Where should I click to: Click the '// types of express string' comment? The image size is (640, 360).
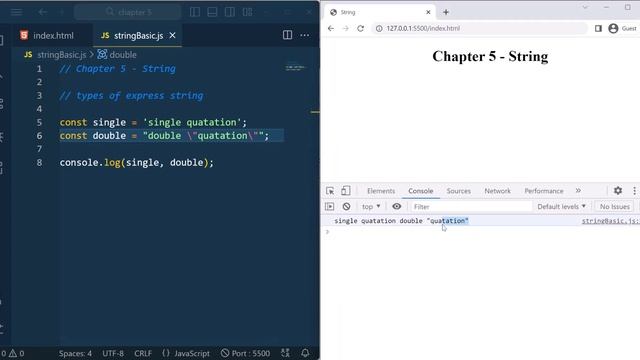coord(131,96)
